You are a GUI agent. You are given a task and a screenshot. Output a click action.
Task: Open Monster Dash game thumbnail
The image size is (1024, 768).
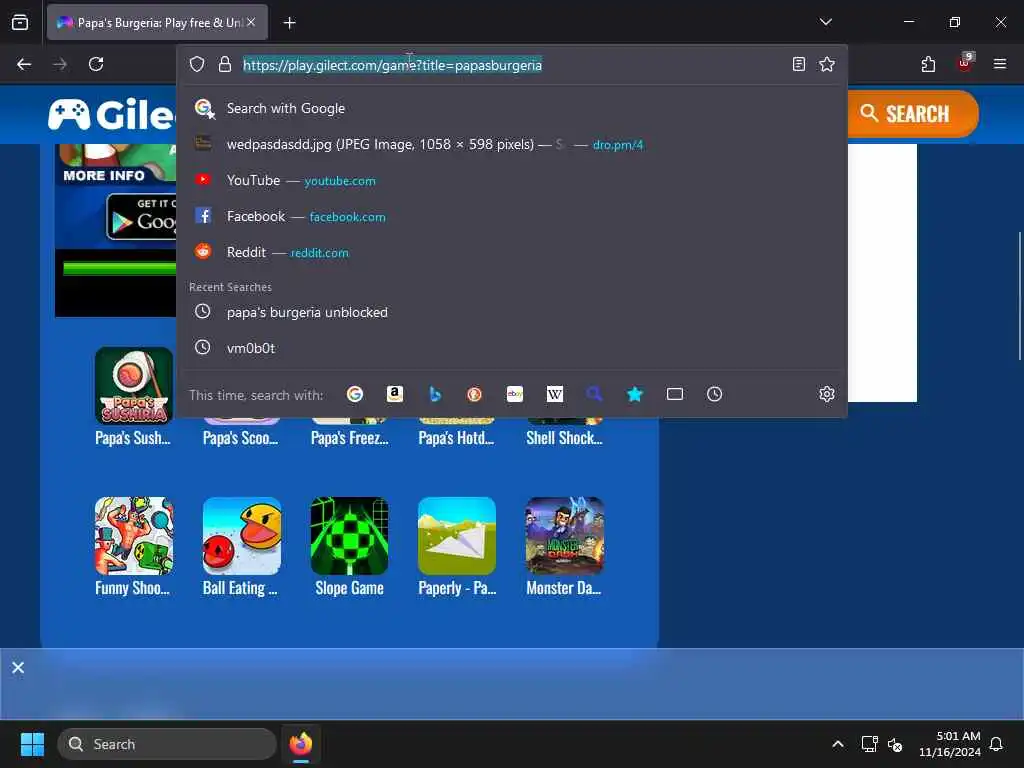pos(564,536)
